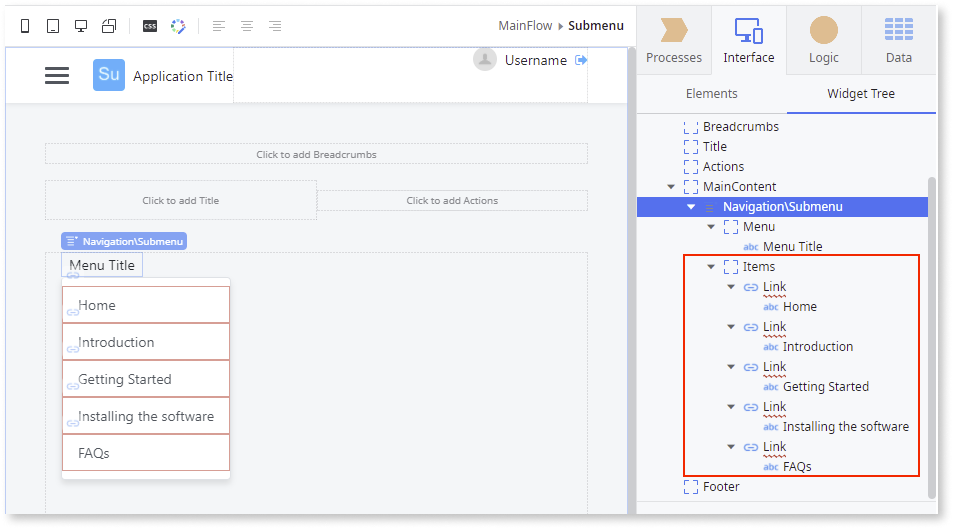Collapse the Items placeholder node
Image resolution: width=953 pixels, height=529 pixels.
pyautogui.click(x=711, y=267)
